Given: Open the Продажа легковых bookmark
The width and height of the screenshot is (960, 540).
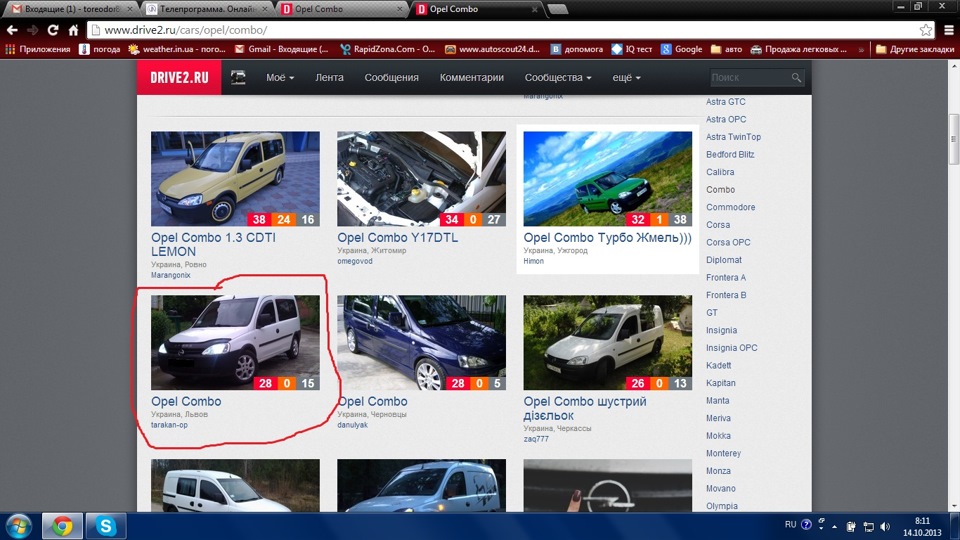Looking at the screenshot, I should click(799, 49).
